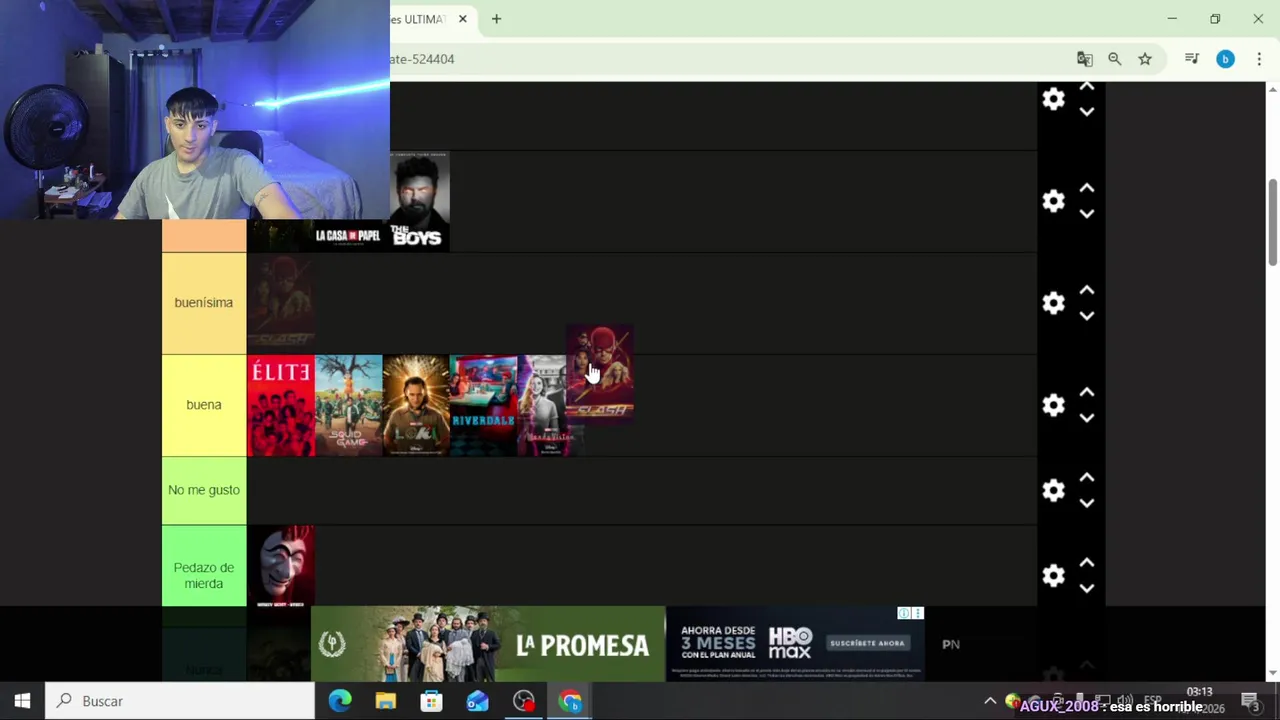Open settings gear for the La Casa de Papel row

pos(1053,201)
